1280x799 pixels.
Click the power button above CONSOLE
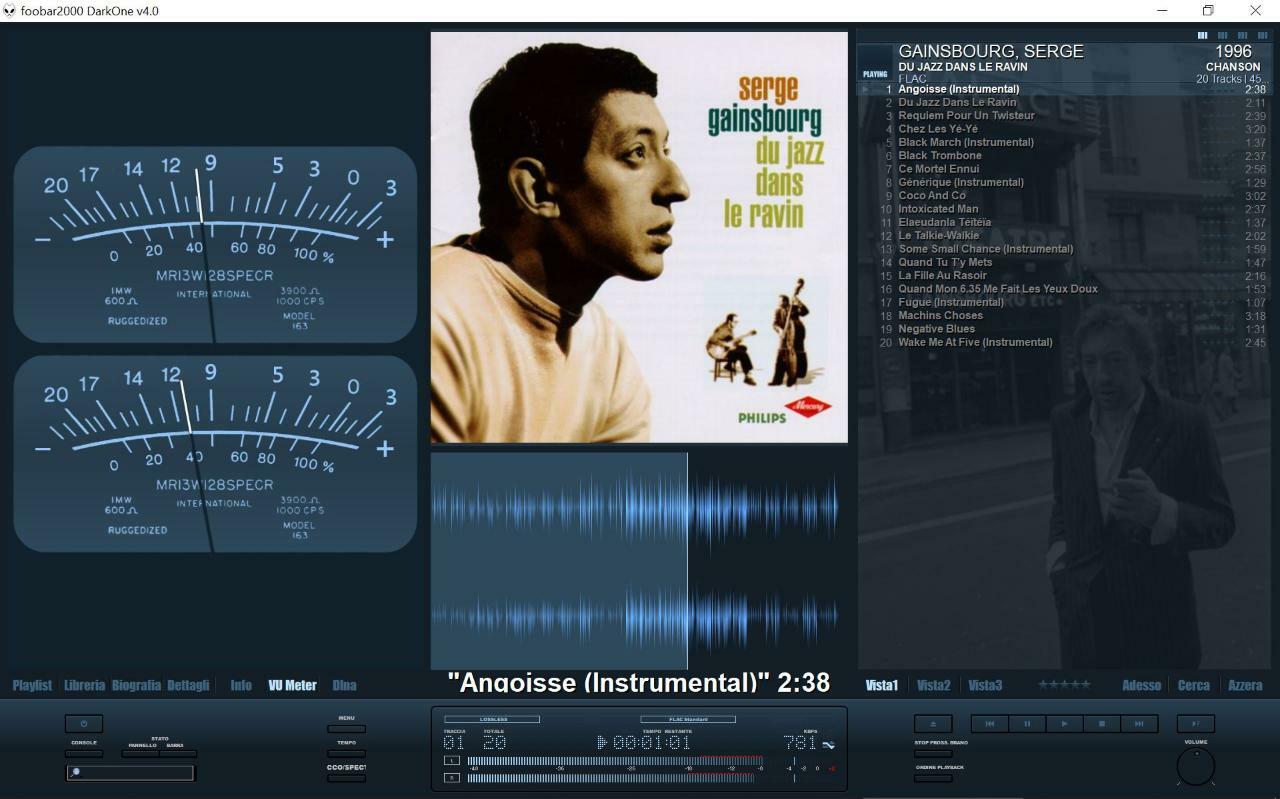tap(84, 723)
